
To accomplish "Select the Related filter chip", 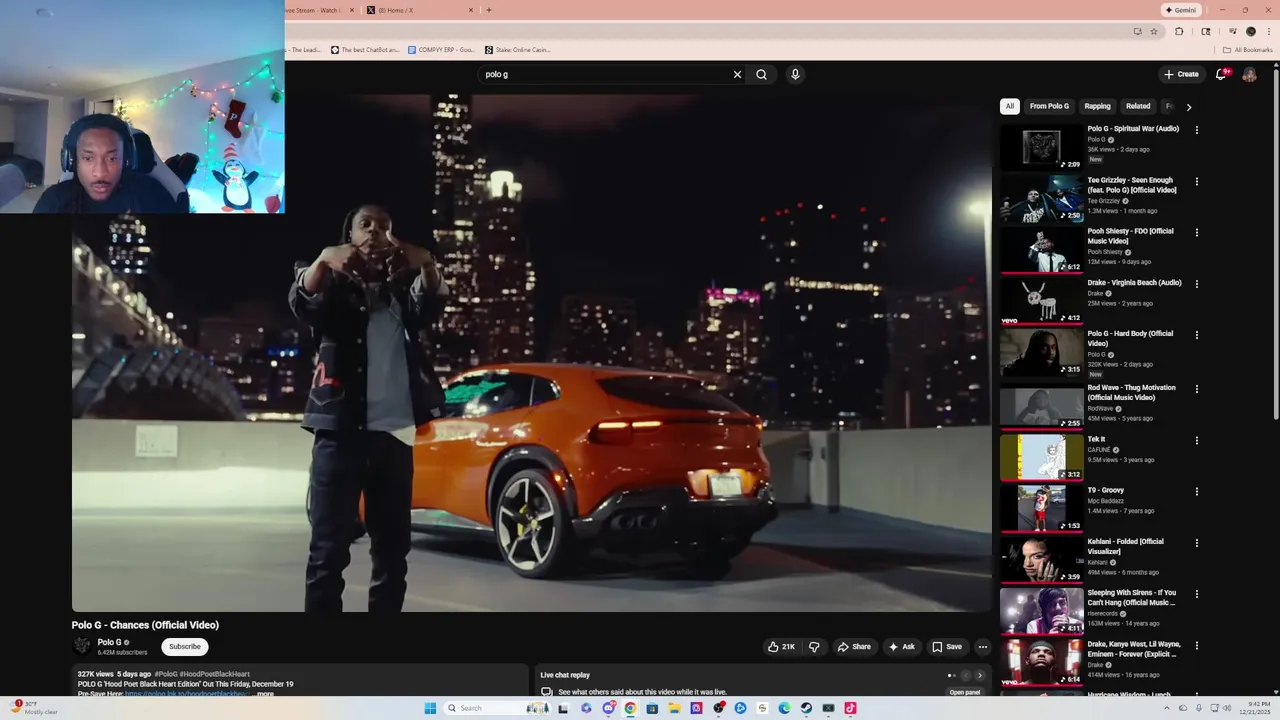I will (x=1138, y=106).
